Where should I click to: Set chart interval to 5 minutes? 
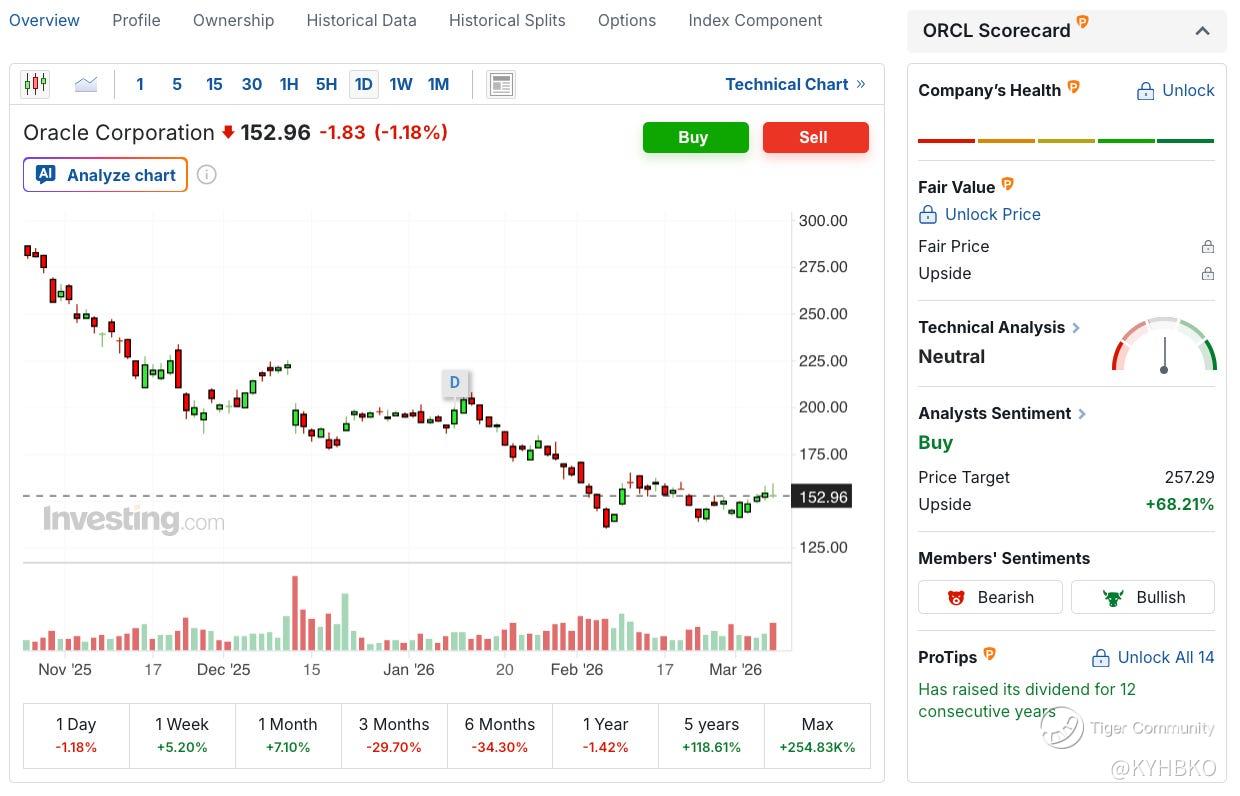[177, 84]
